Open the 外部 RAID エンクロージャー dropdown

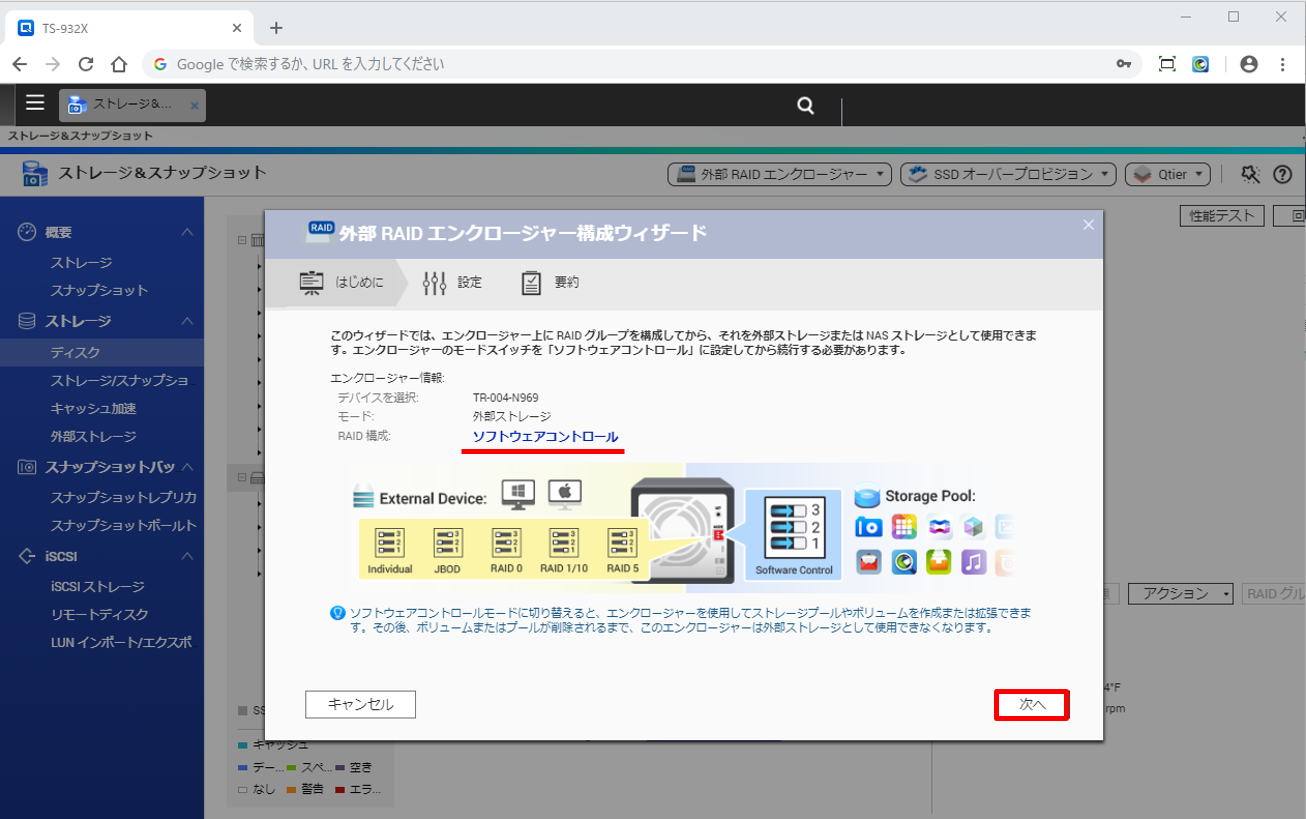[779, 174]
